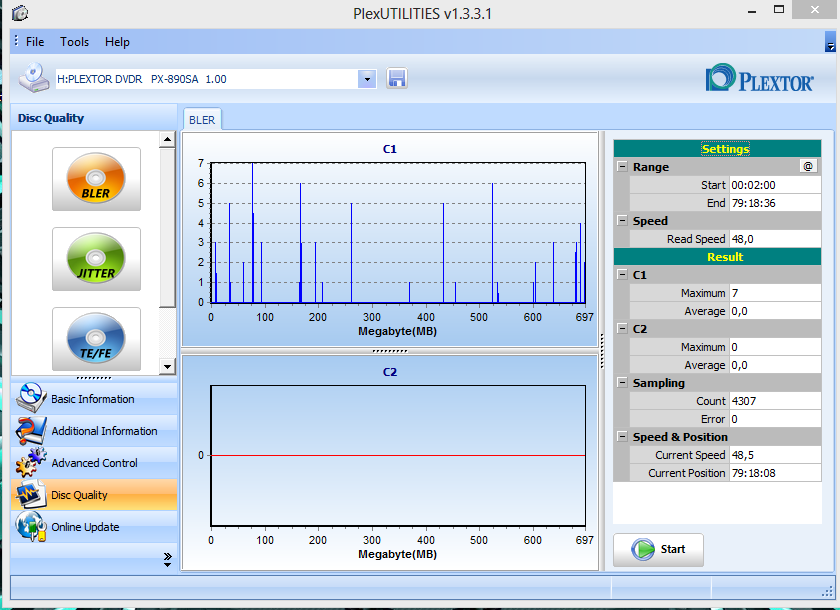
Task: Collapse the C1 result group
Action: point(622,275)
